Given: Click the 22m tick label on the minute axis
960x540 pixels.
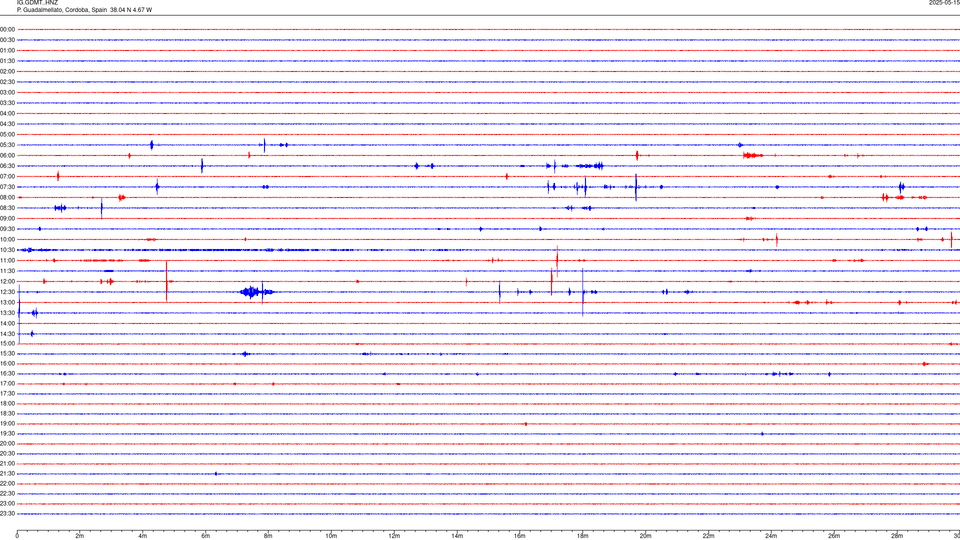Looking at the screenshot, I should coord(708,536).
